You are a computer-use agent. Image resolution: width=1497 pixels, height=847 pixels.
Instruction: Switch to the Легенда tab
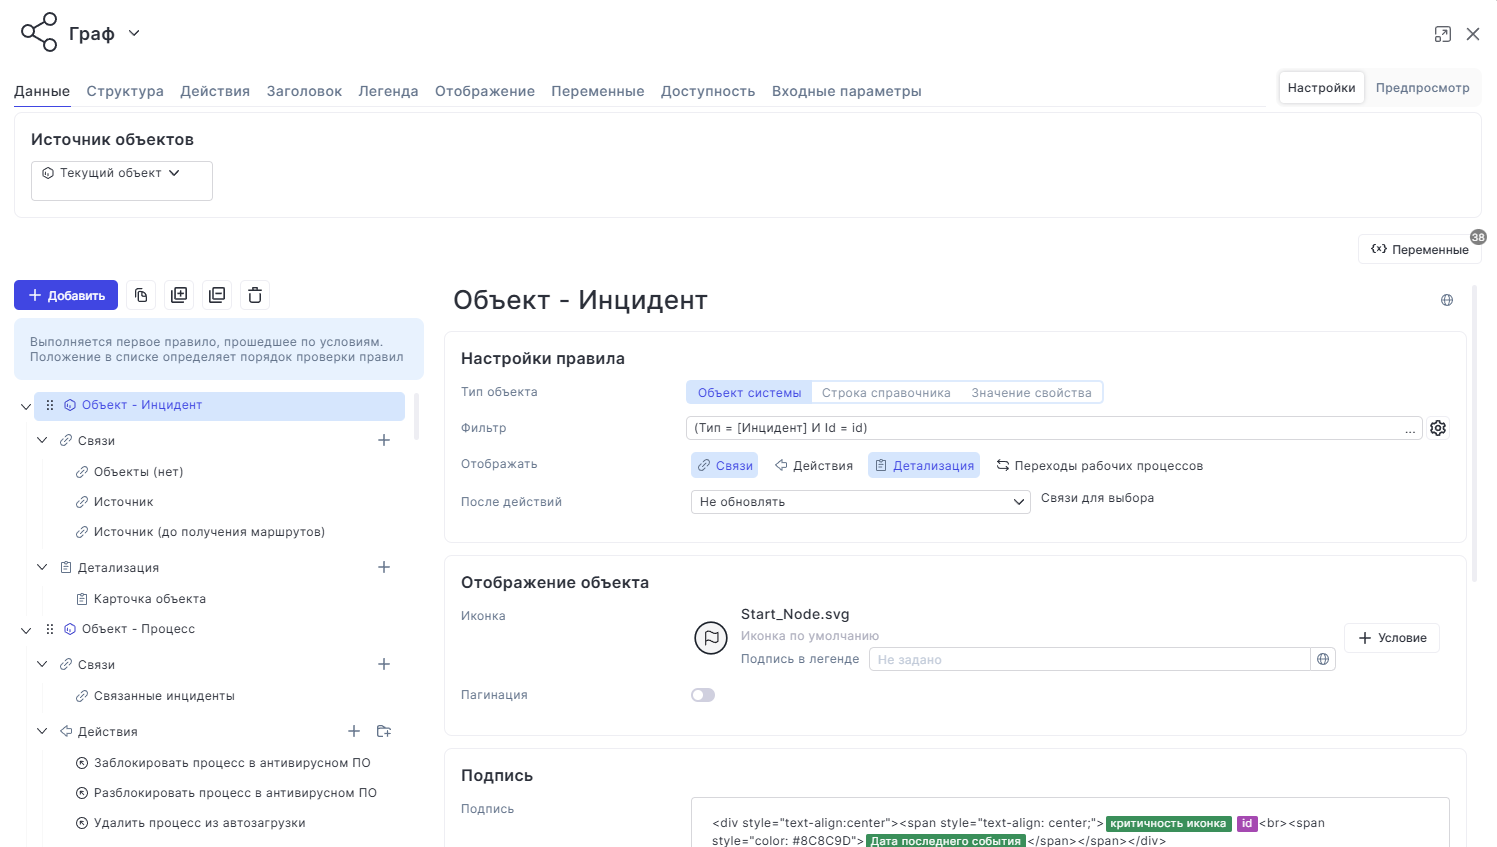click(388, 91)
